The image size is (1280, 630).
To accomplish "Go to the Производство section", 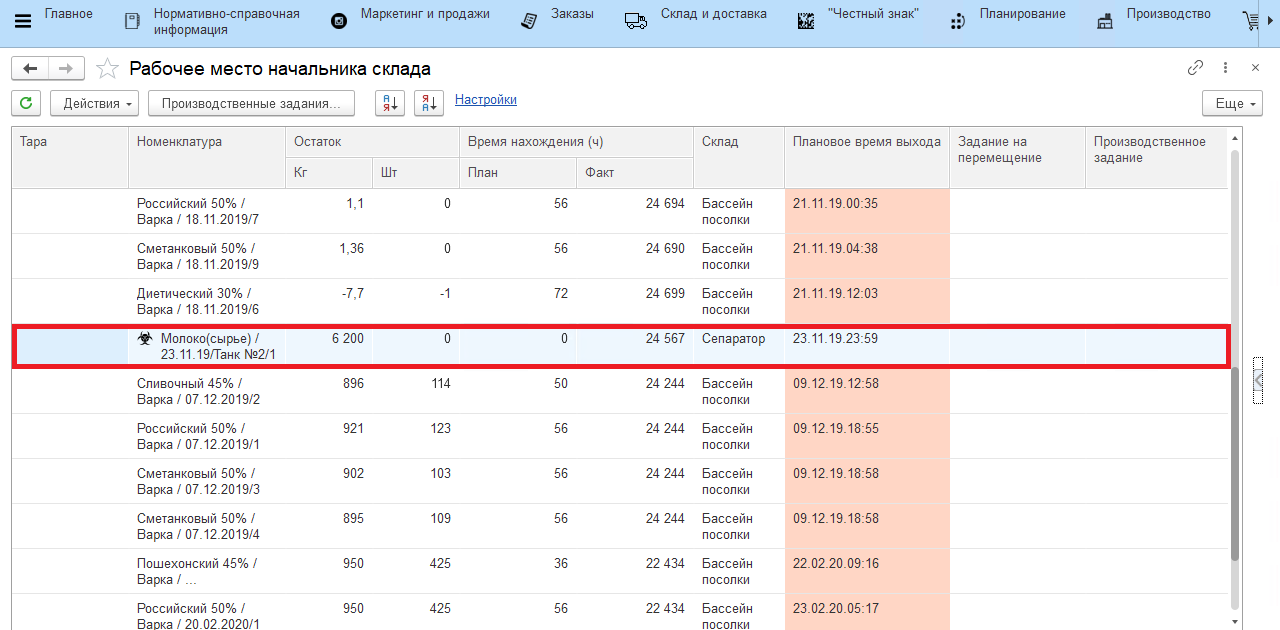I will pyautogui.click(x=1168, y=14).
